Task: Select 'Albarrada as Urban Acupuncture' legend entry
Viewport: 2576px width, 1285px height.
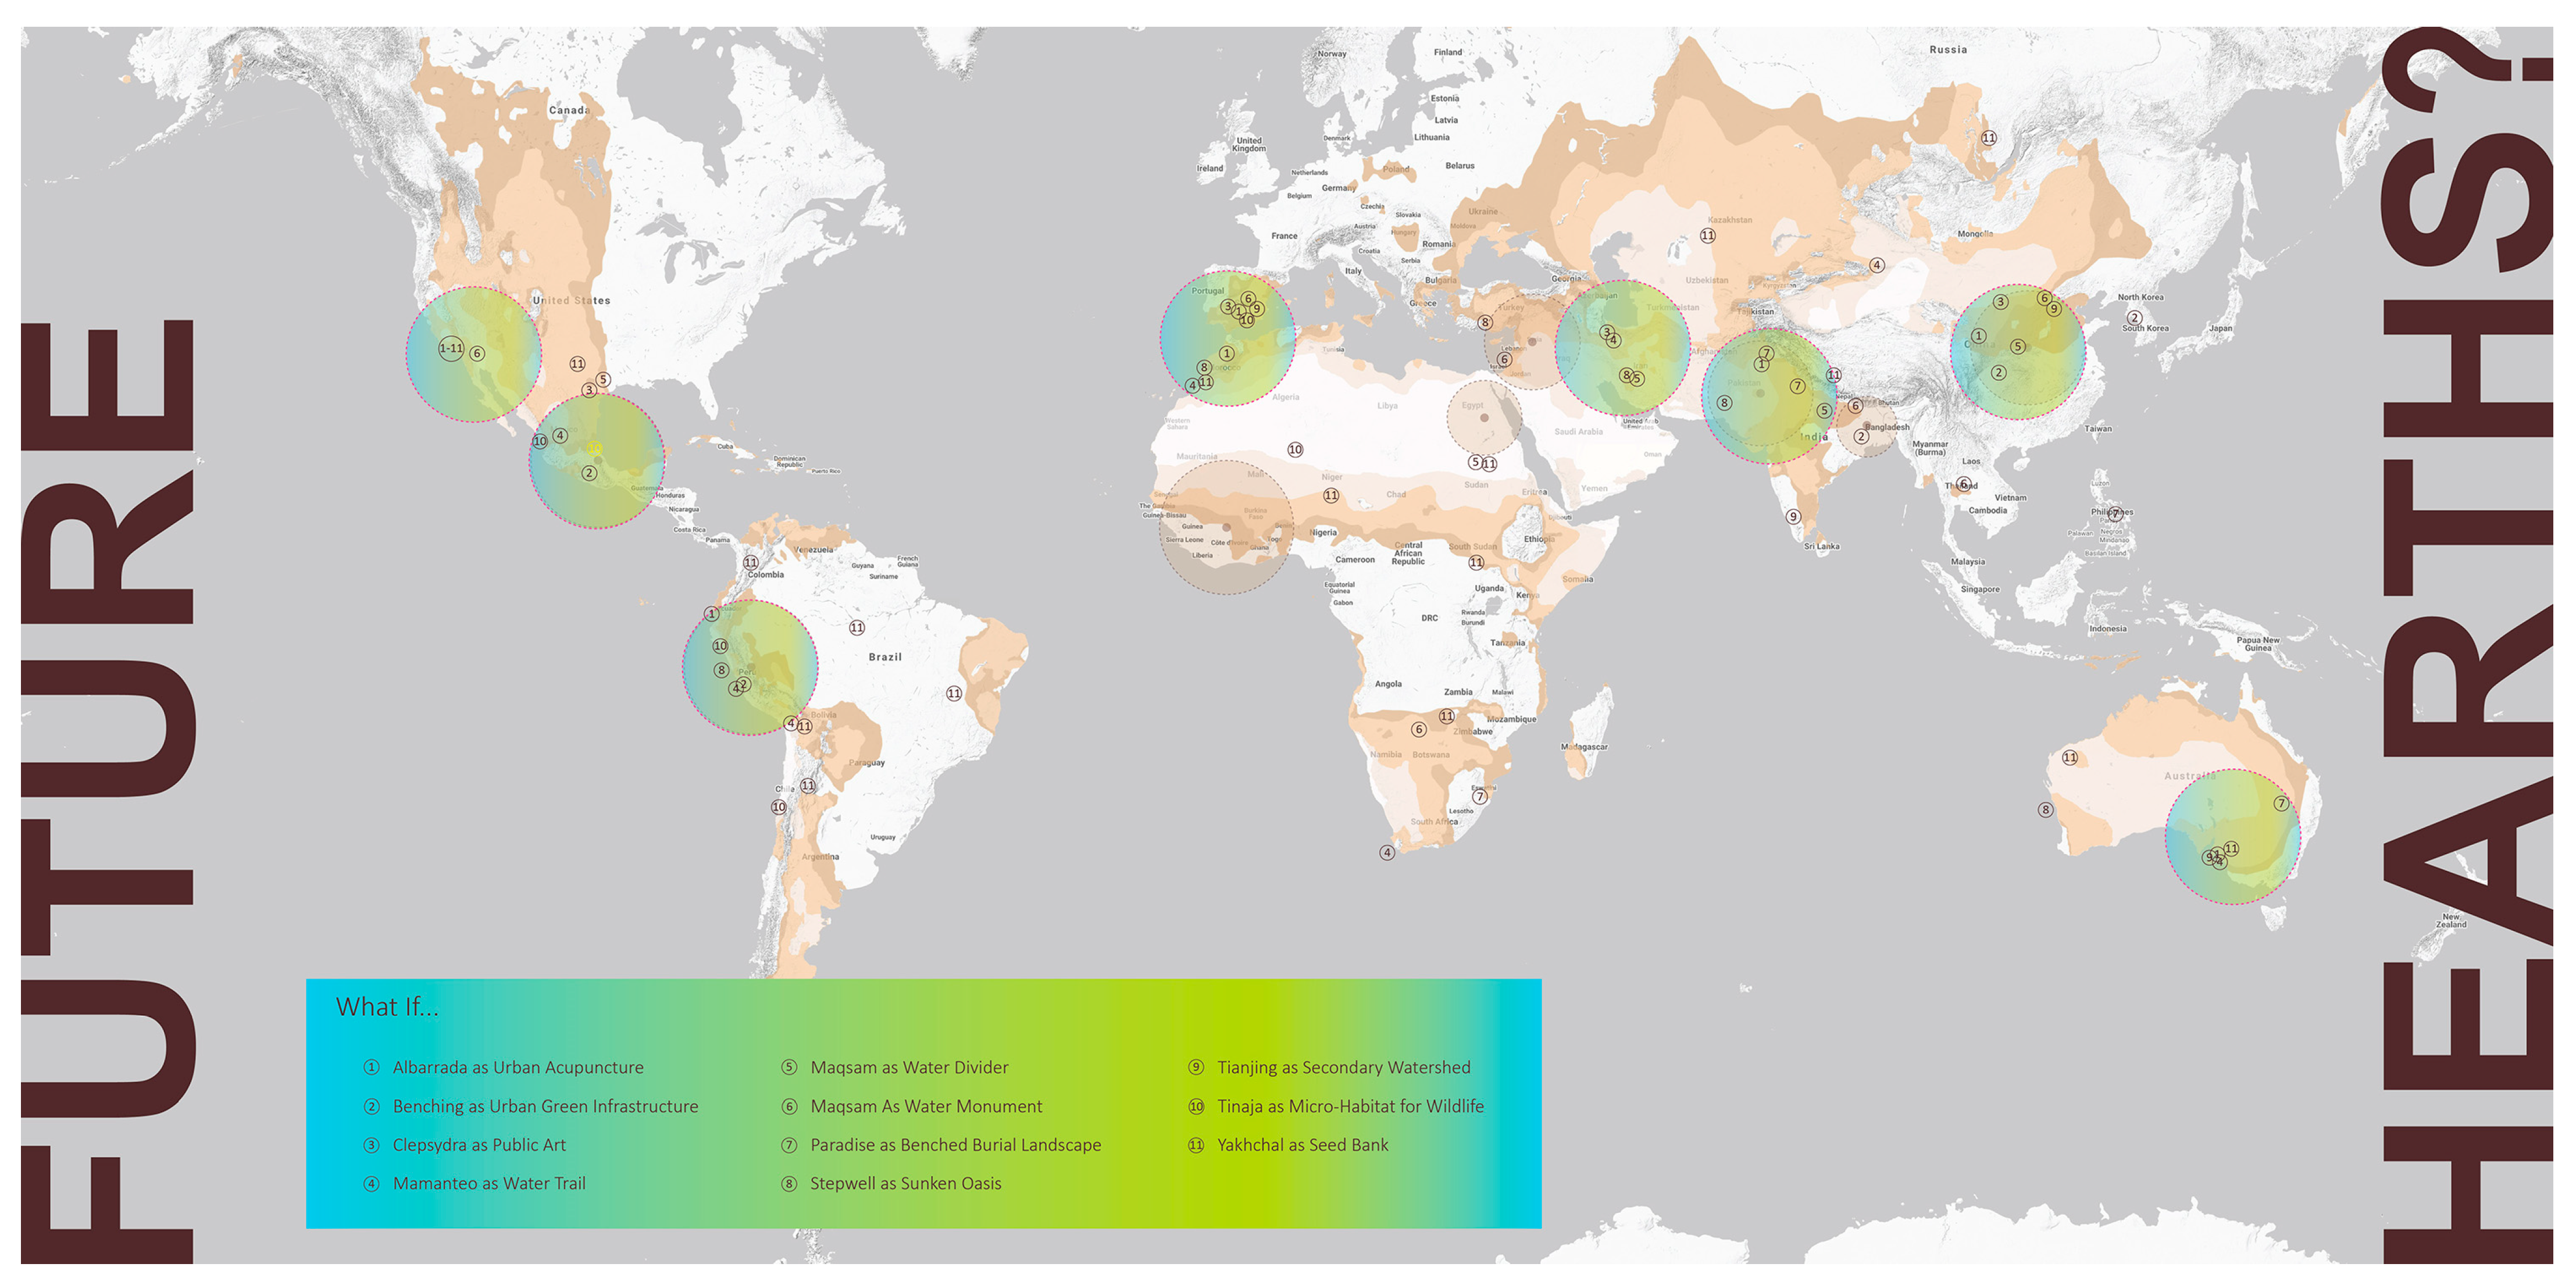Action: [517, 1067]
